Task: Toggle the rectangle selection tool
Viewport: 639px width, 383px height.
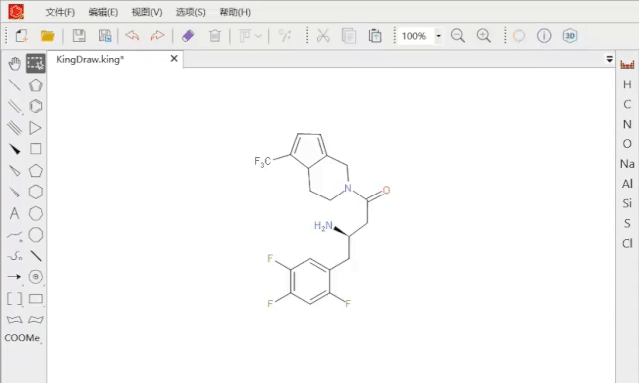Action: click(x=35, y=64)
